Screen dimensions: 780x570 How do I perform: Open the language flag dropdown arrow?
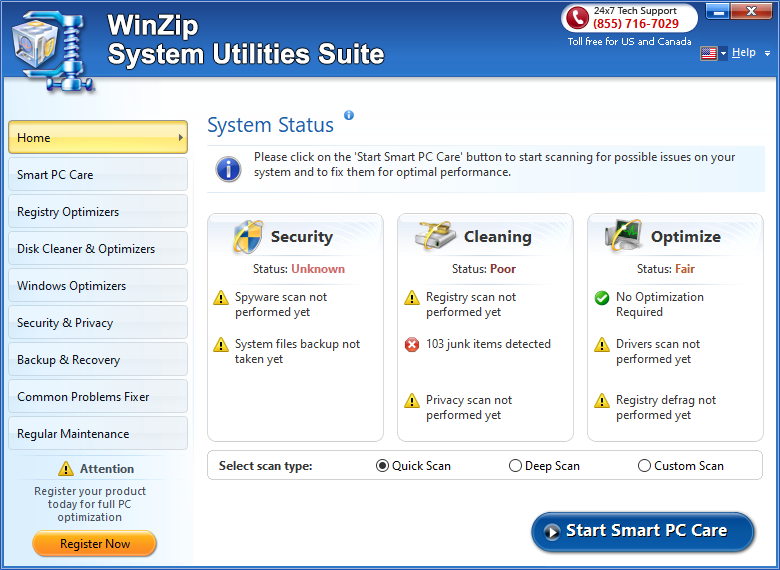[x=723, y=53]
